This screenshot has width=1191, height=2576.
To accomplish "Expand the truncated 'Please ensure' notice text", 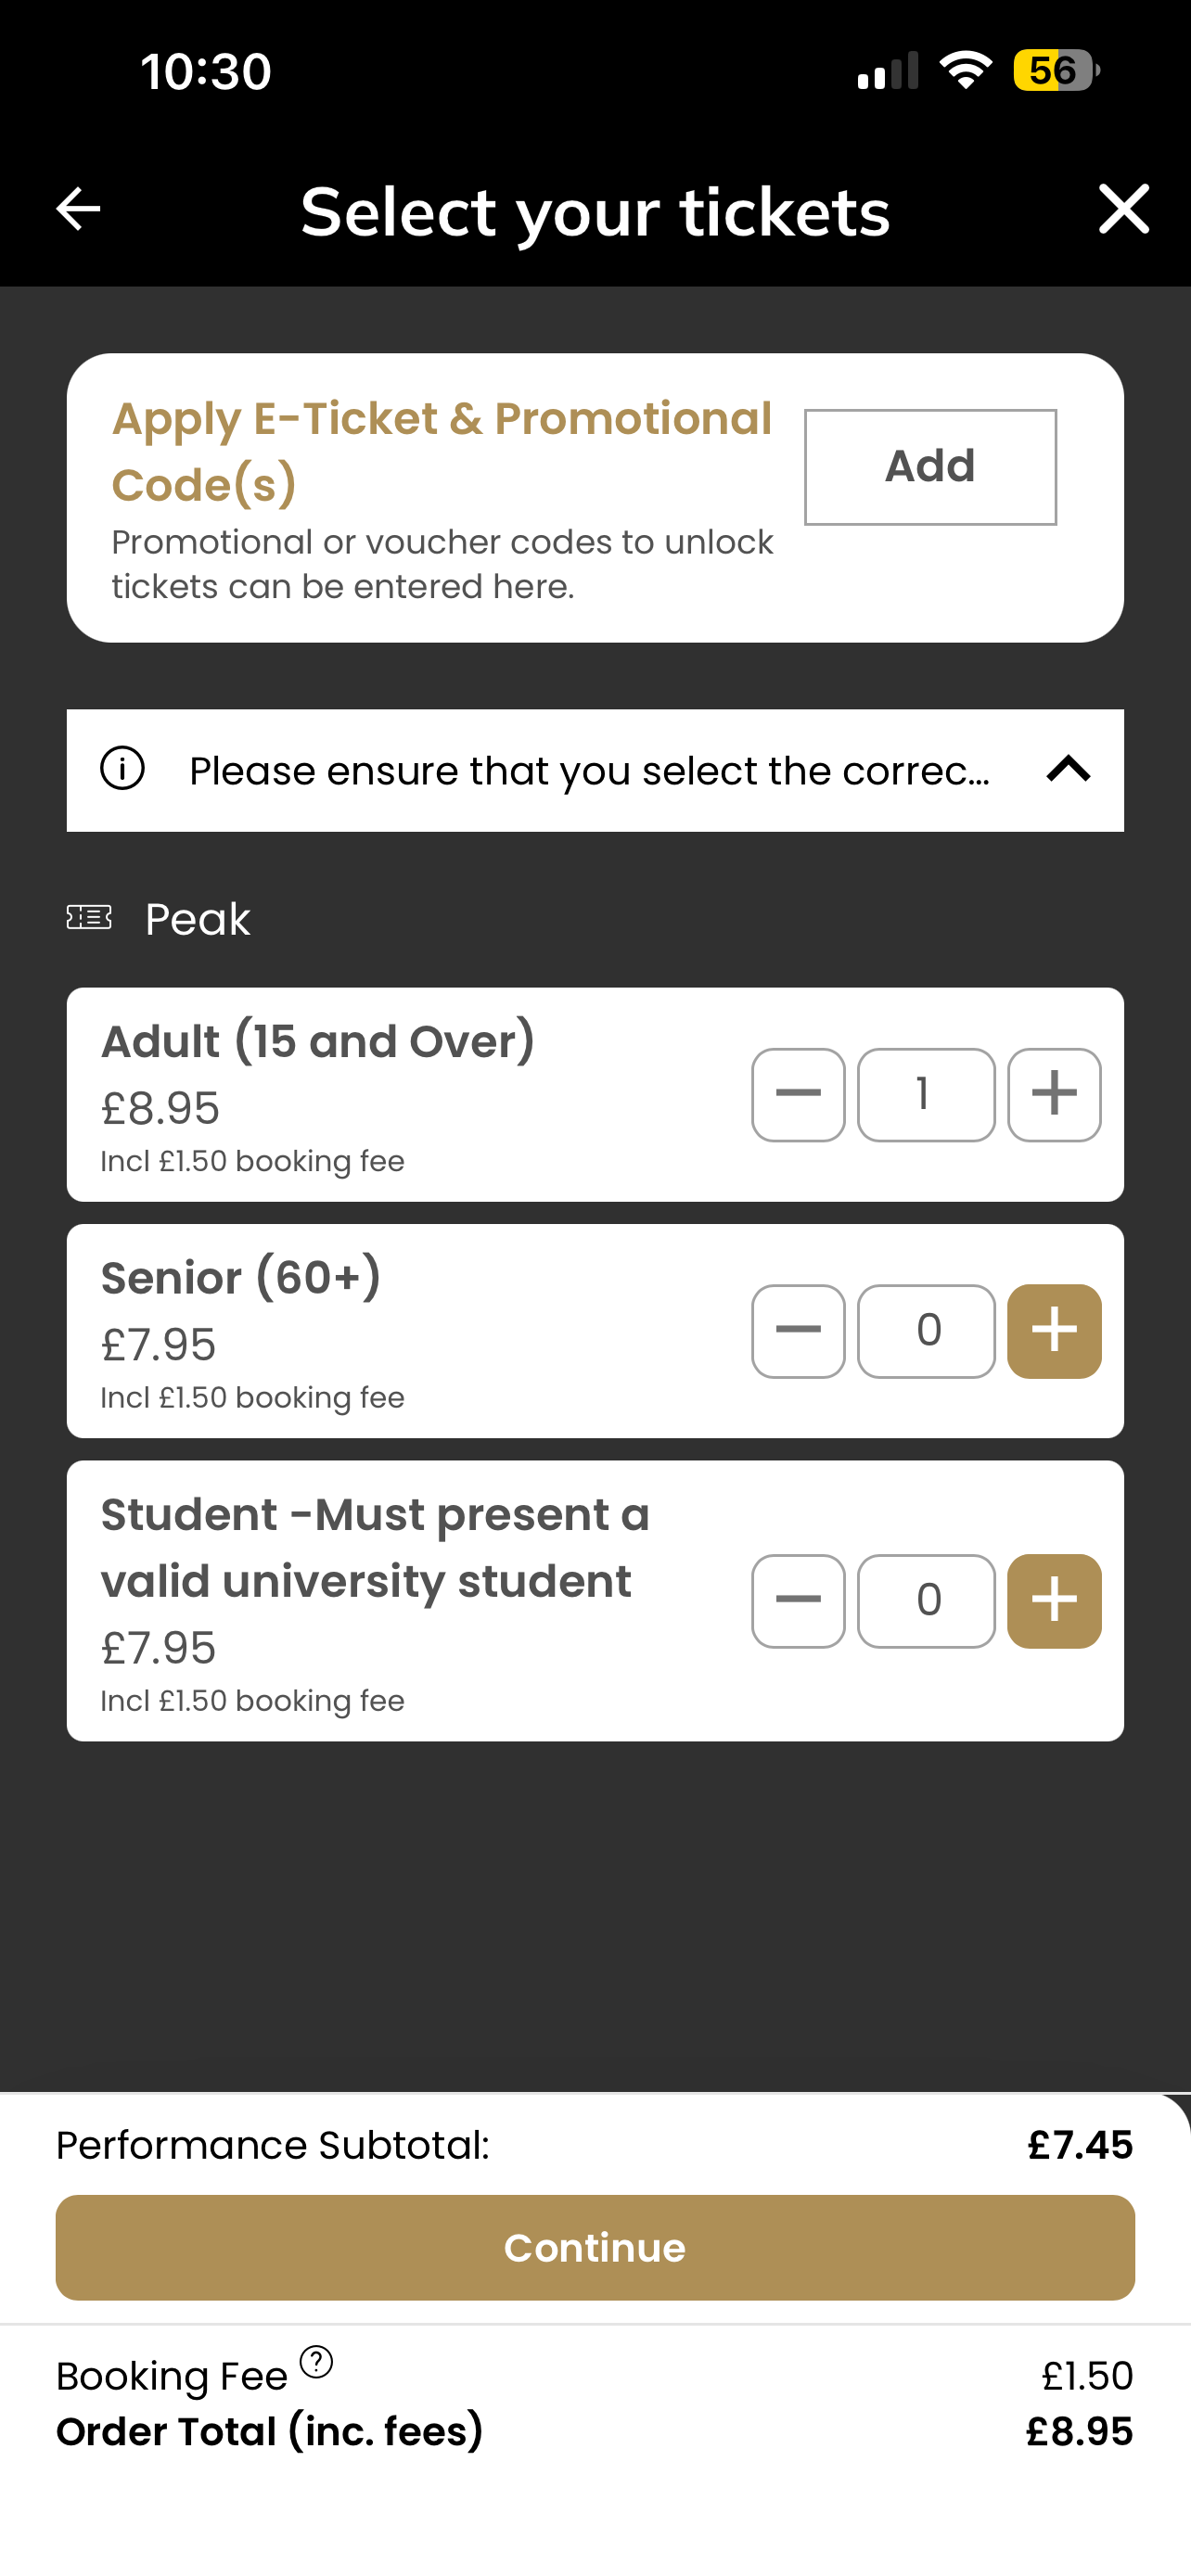I will tap(590, 771).
